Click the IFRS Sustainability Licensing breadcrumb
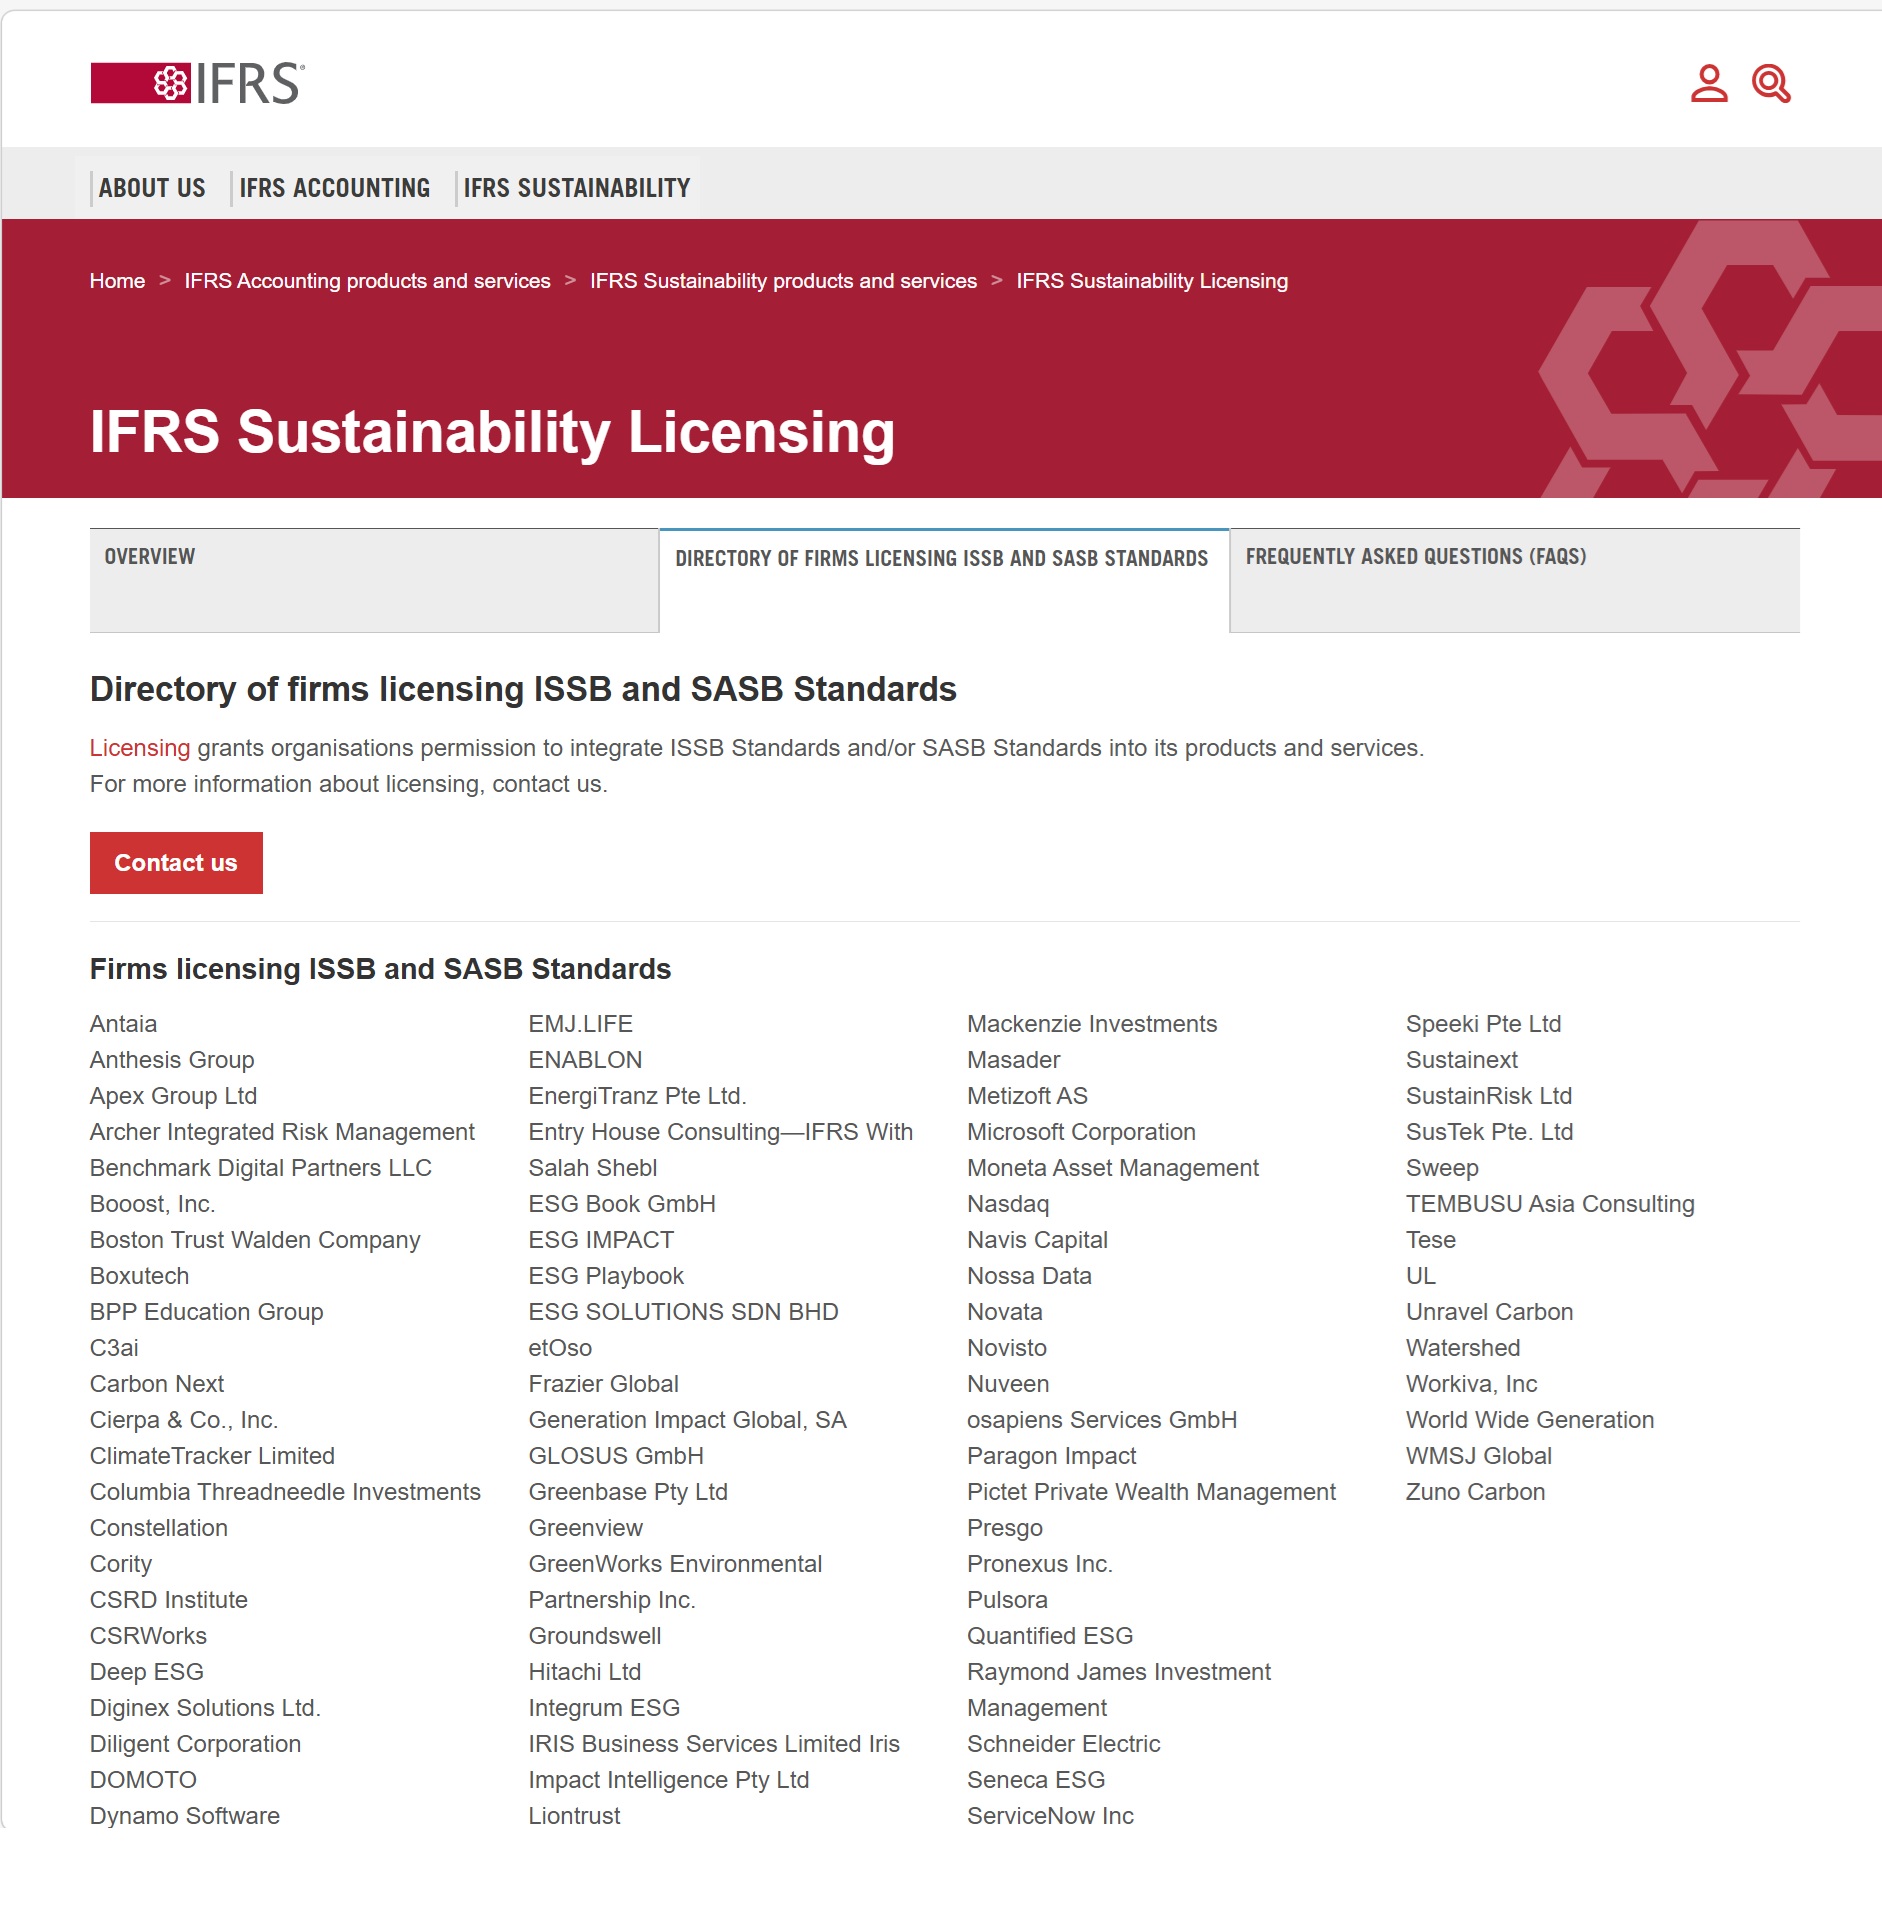This screenshot has height=1907, width=1882. 1152,281
